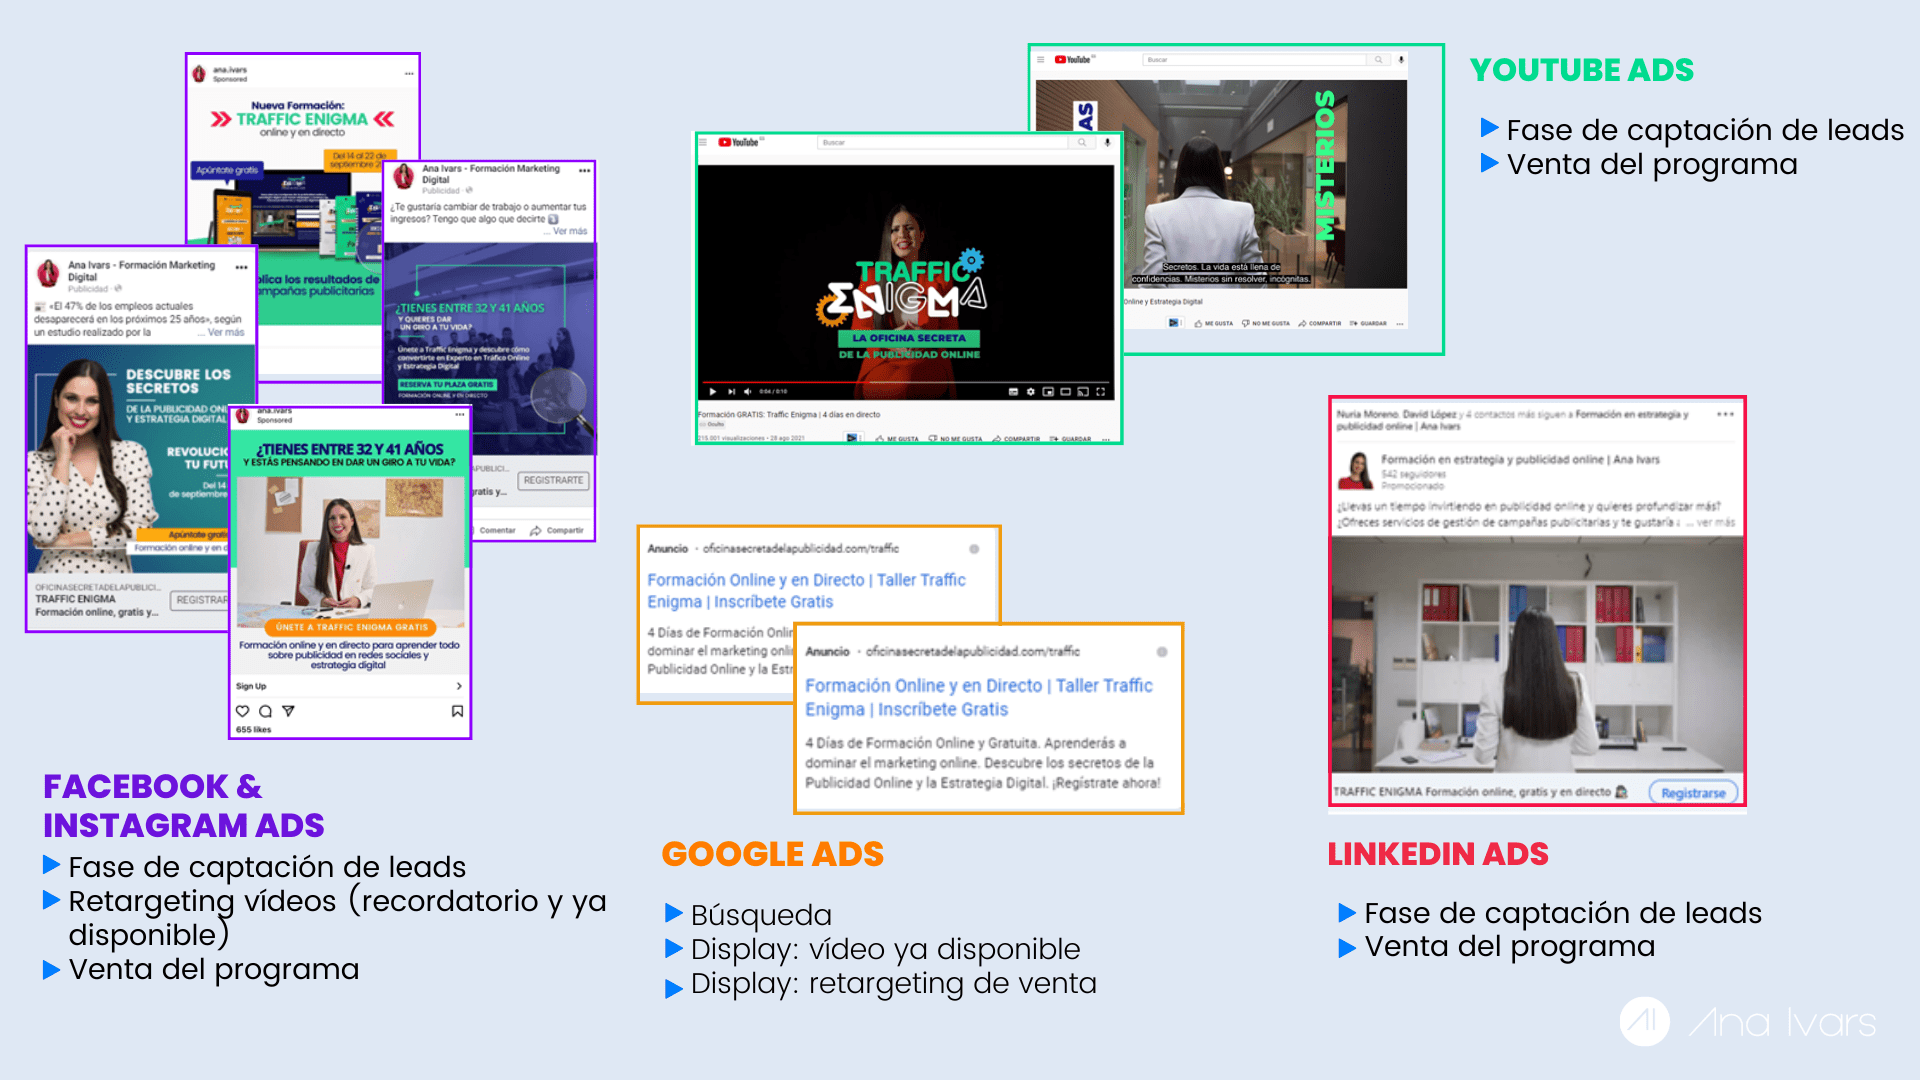1920x1080 pixels.
Task: Click Sign Up on the Instagram ad
Action: 251,686
